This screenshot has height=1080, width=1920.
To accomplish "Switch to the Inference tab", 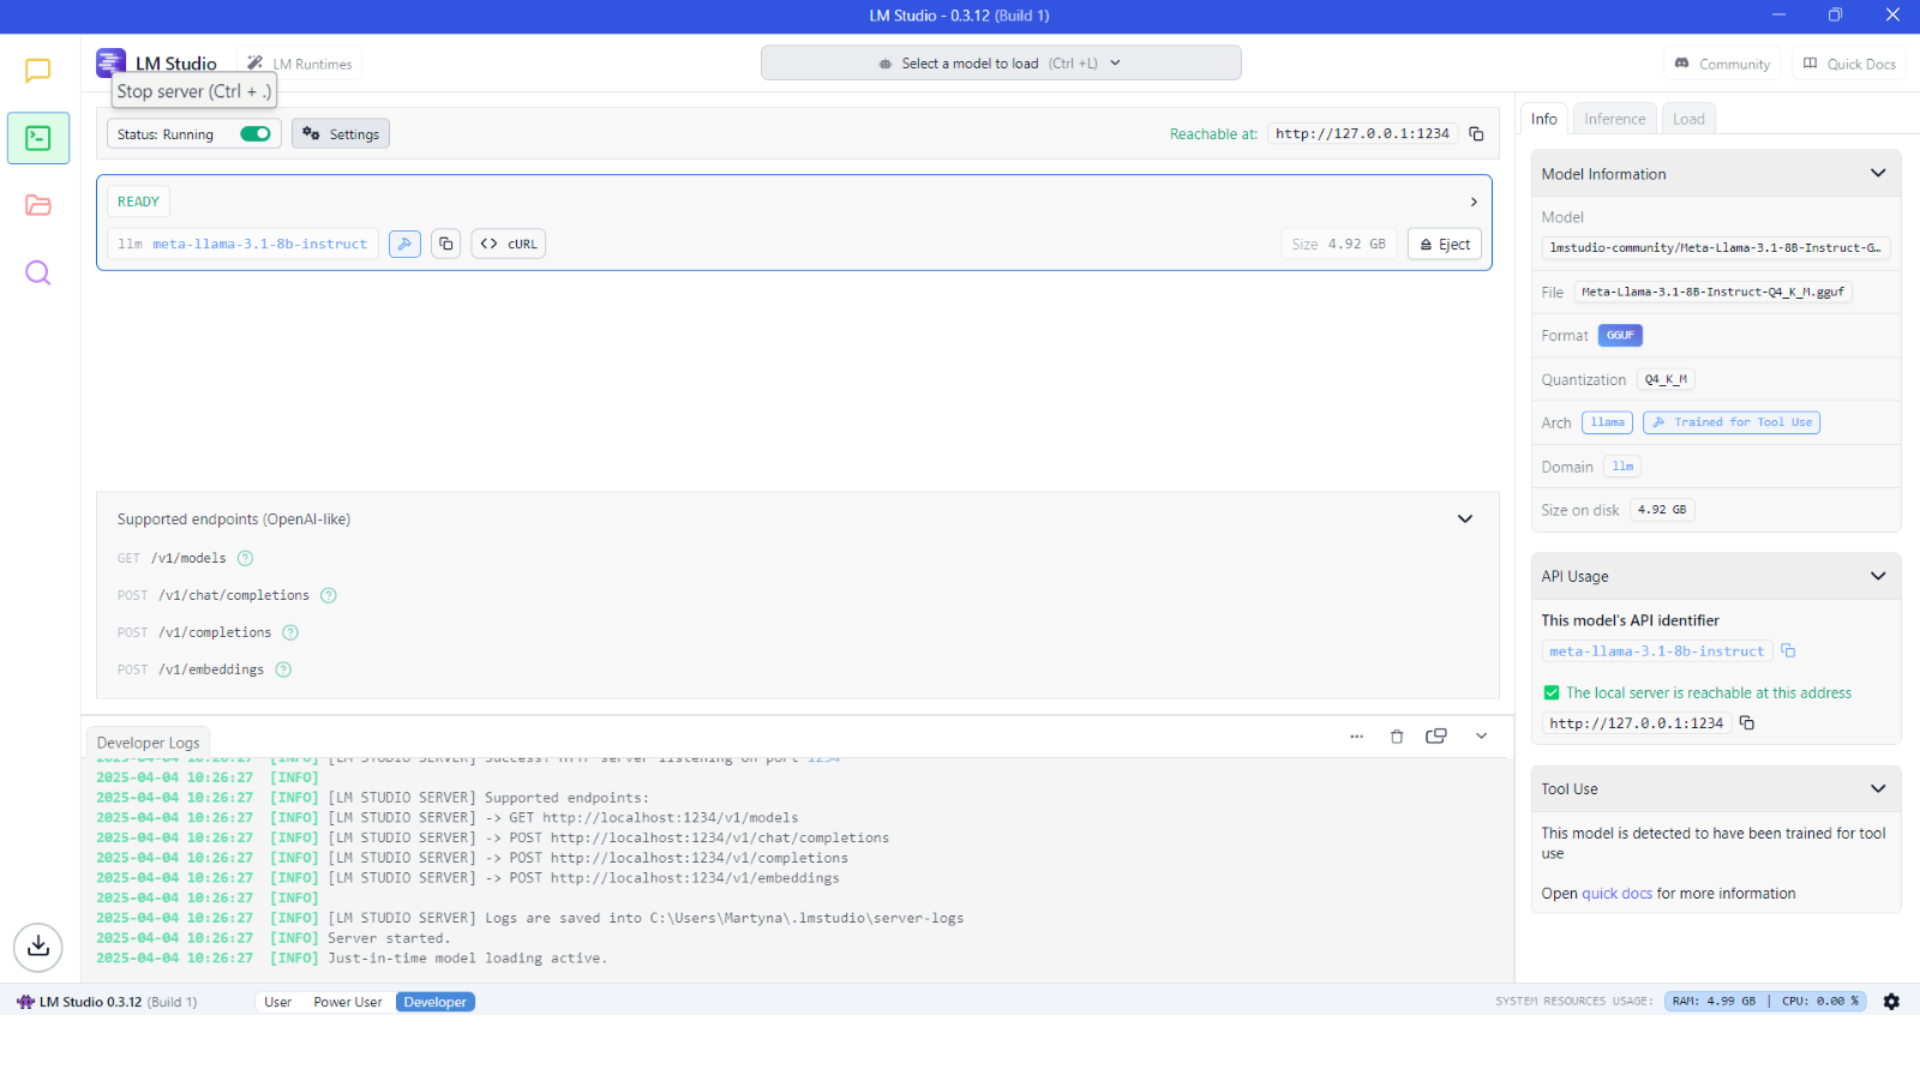I will [1613, 118].
